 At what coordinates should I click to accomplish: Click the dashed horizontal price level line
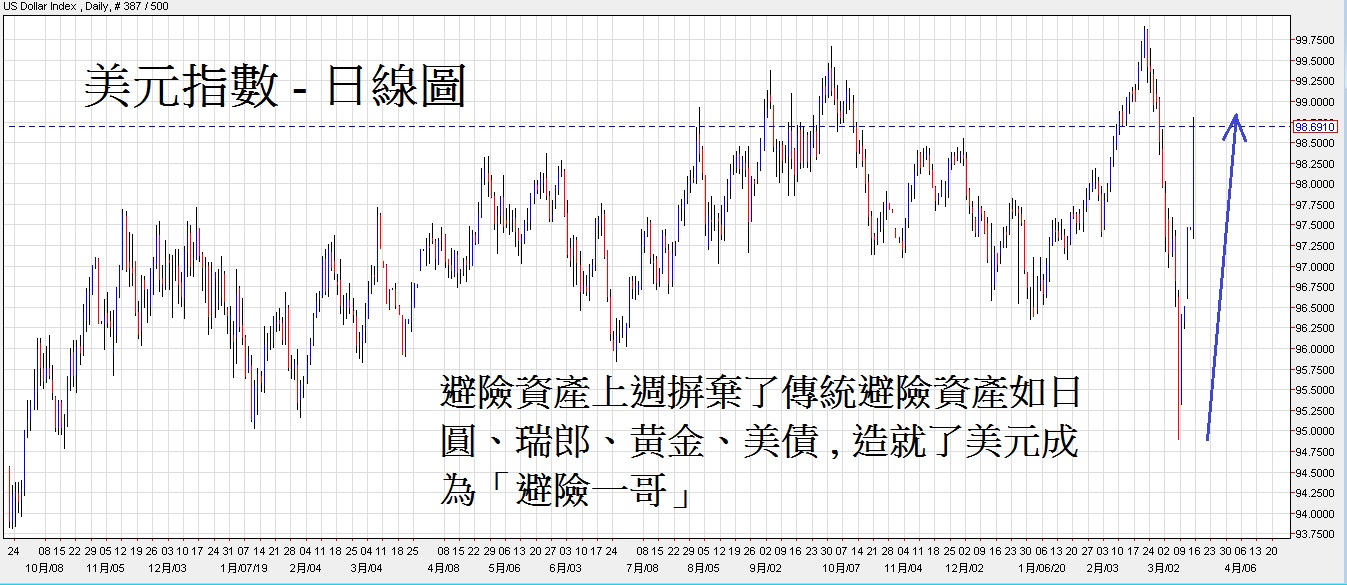(400, 127)
